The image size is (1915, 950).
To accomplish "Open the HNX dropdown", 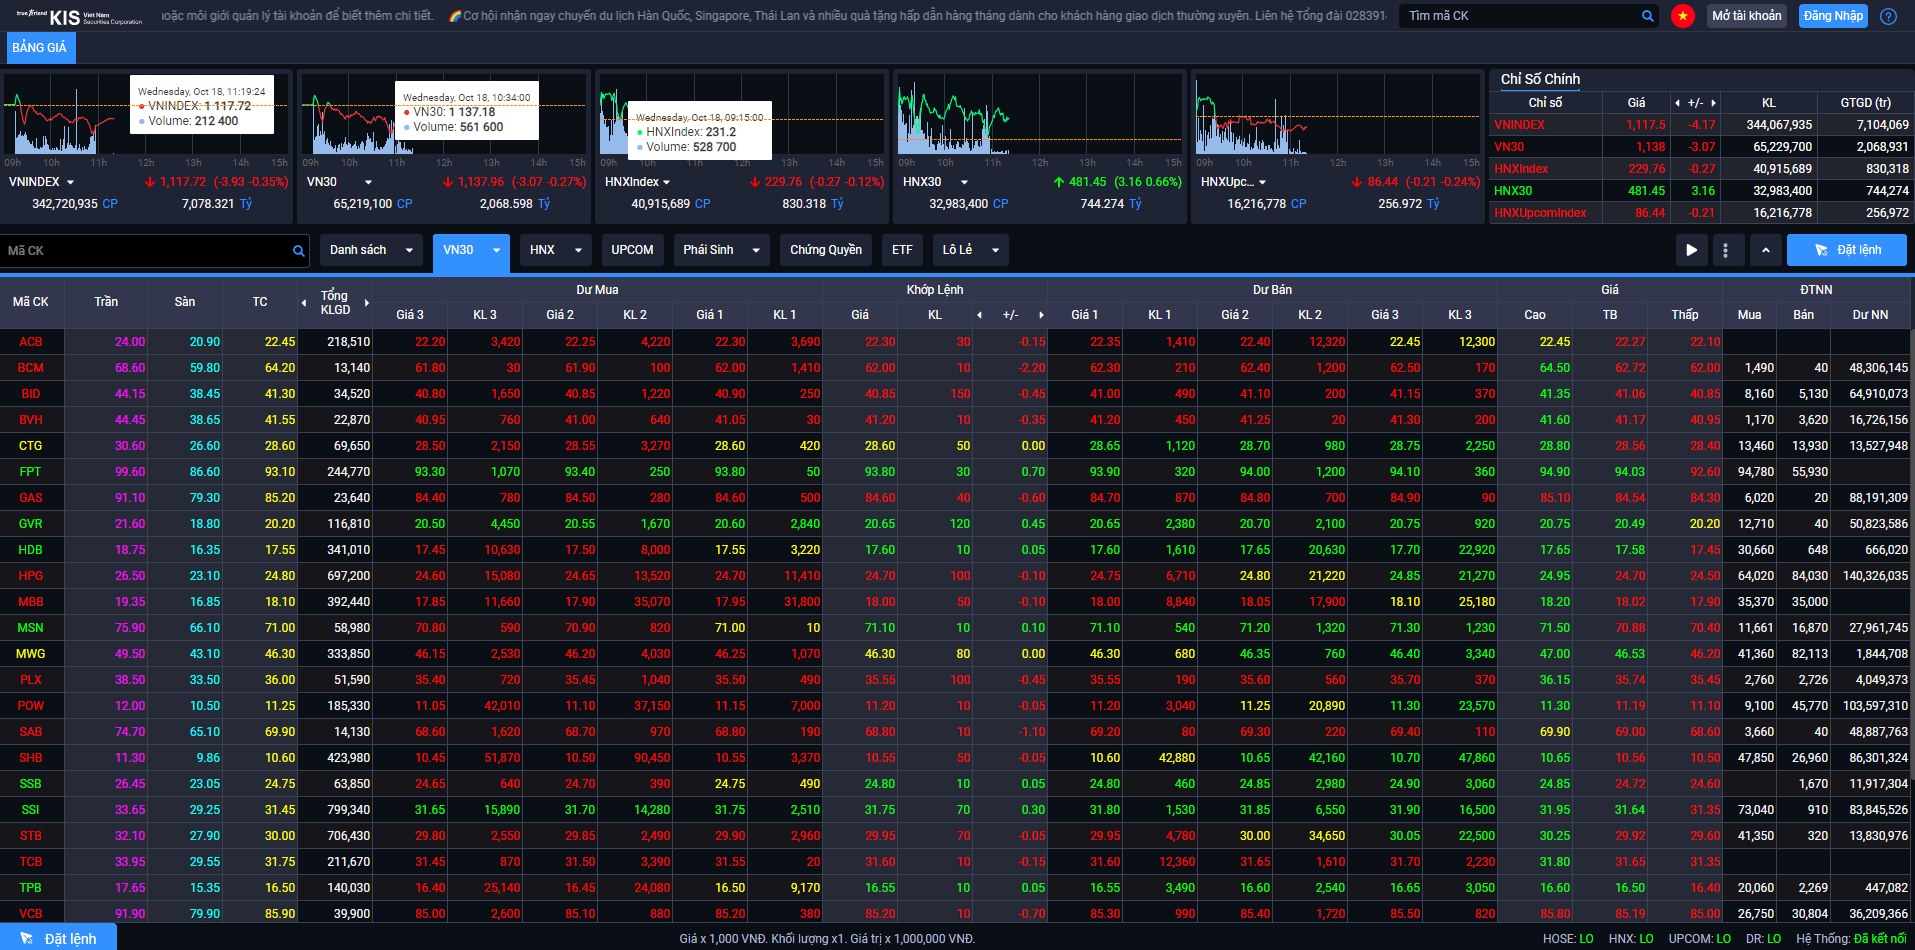I will [555, 250].
